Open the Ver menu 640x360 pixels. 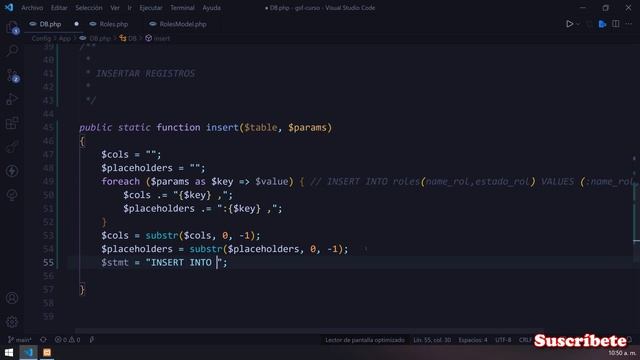115,8
